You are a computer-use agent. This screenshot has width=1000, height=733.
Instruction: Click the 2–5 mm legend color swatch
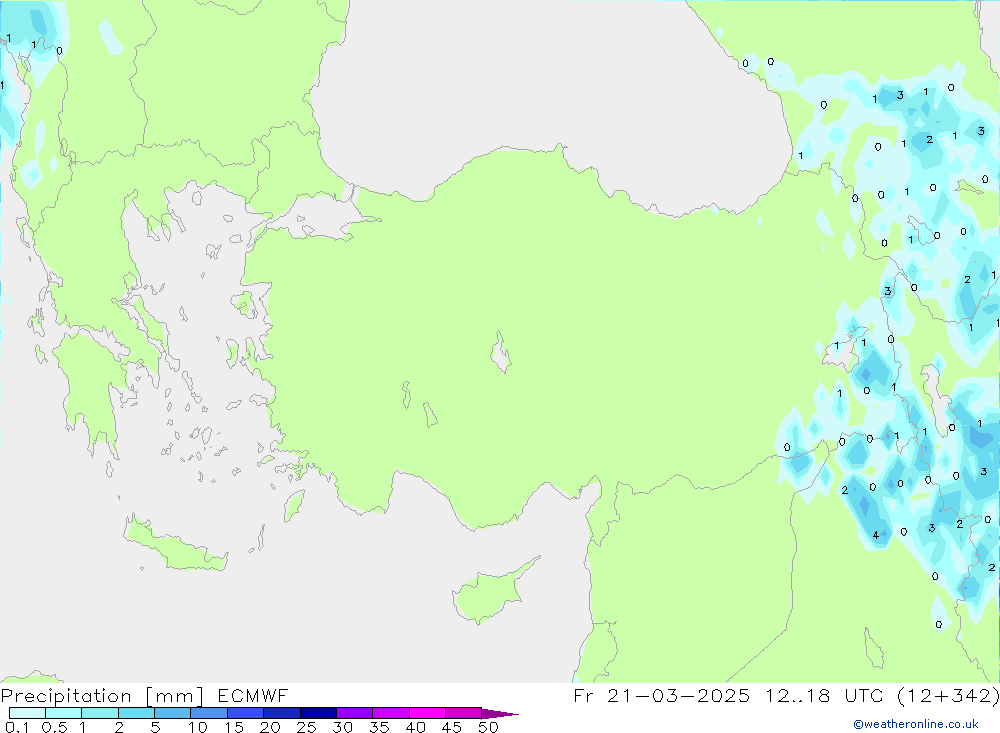point(136,713)
